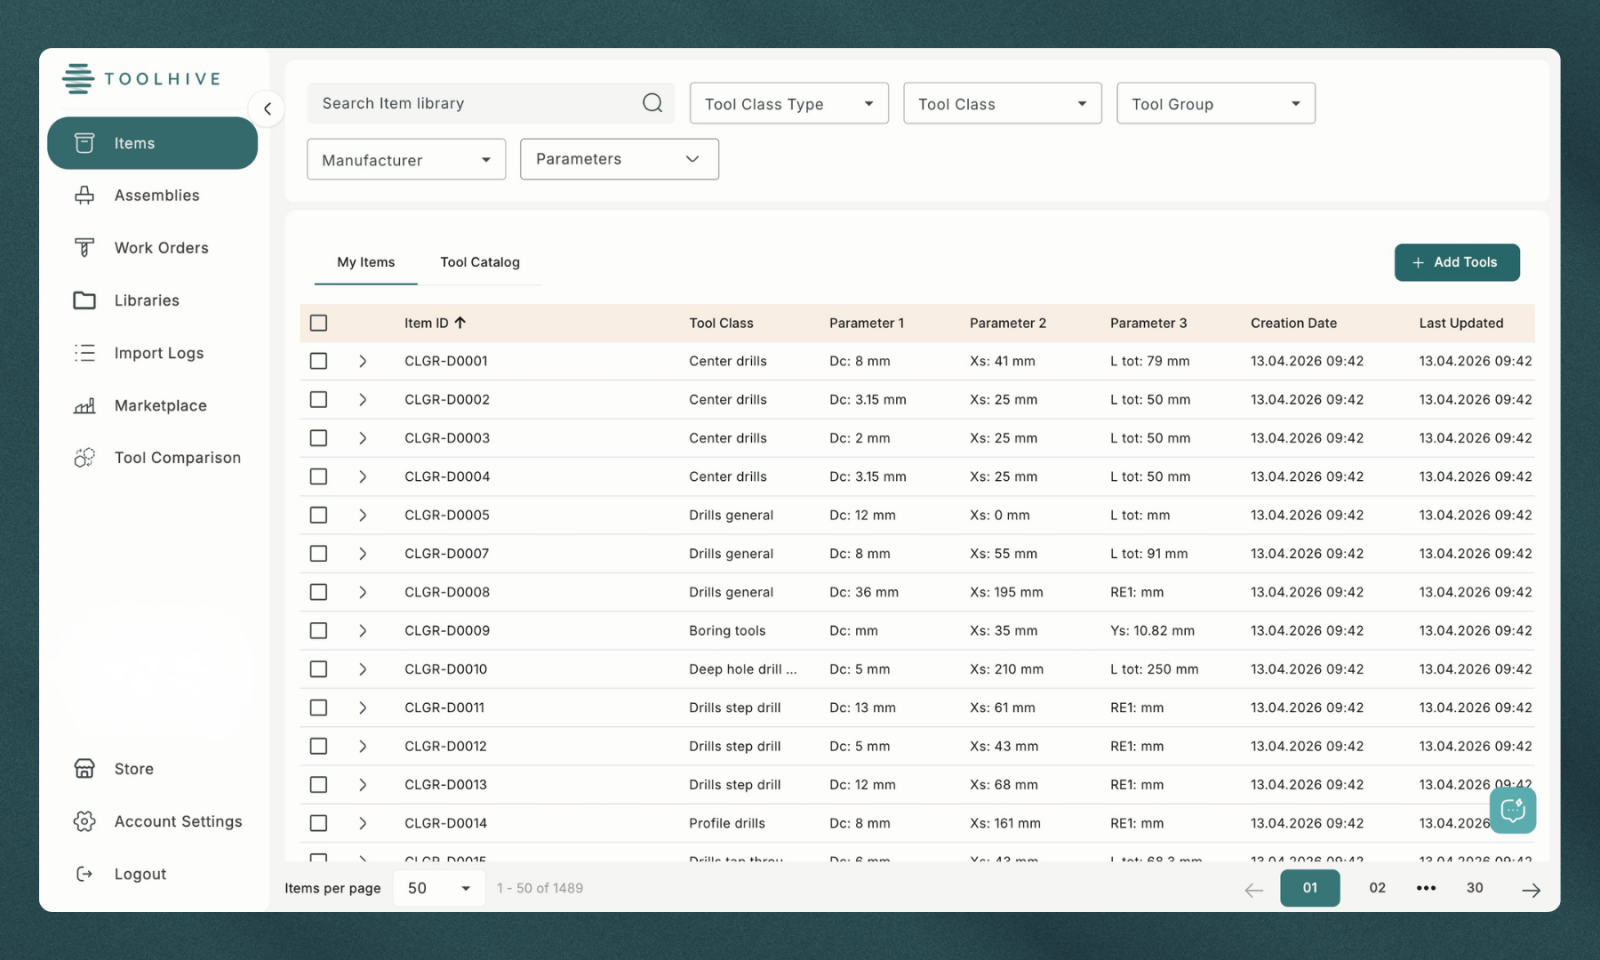The height and width of the screenshot is (960, 1600).
Task: Expand row CLGR-D0011 with its chevron
Action: coord(362,708)
